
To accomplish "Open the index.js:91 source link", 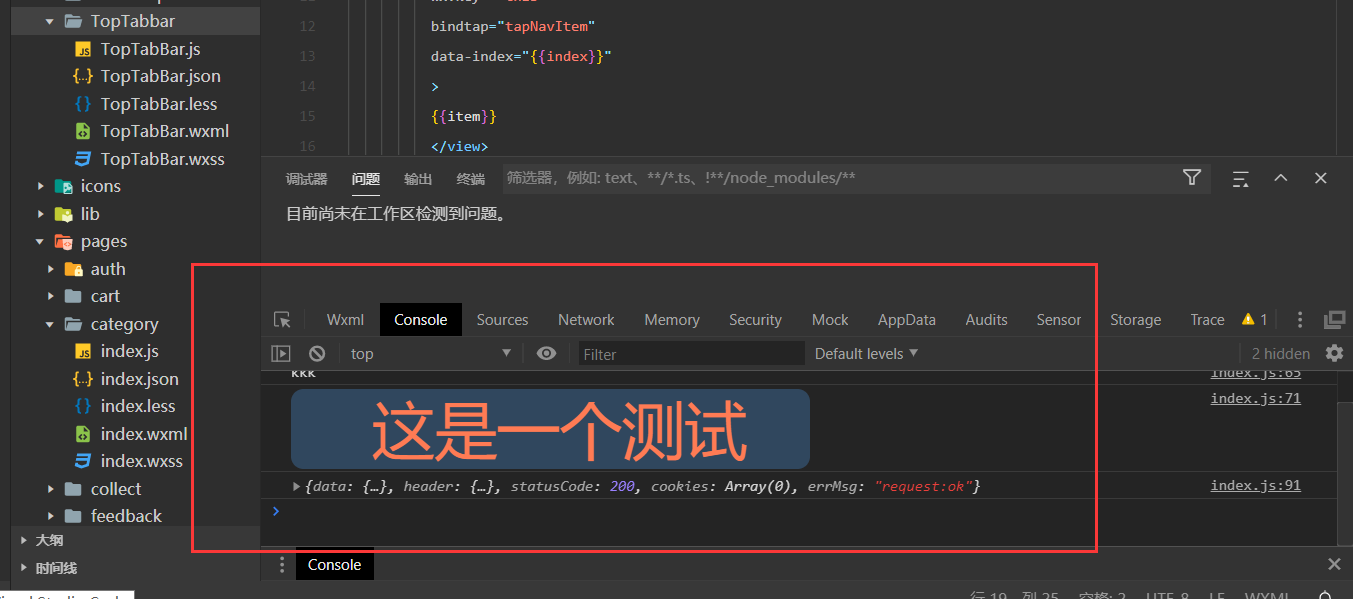I will pyautogui.click(x=1256, y=485).
